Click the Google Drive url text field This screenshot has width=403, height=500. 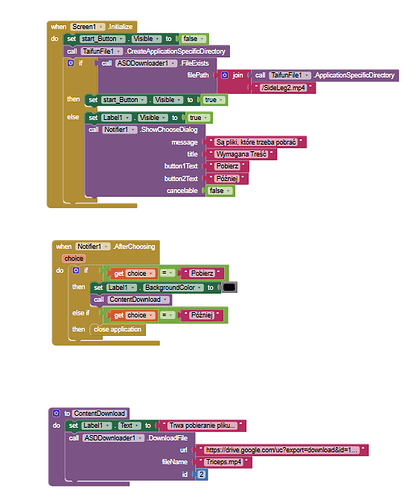(282, 450)
